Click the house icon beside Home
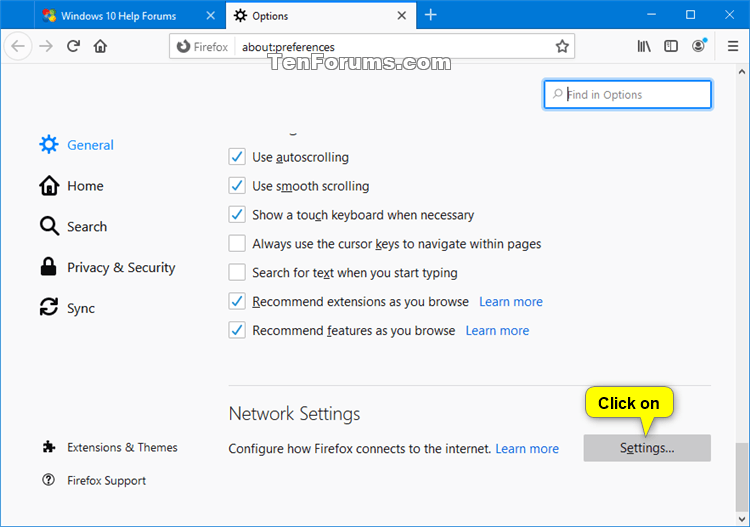750x527 pixels. click(49, 186)
